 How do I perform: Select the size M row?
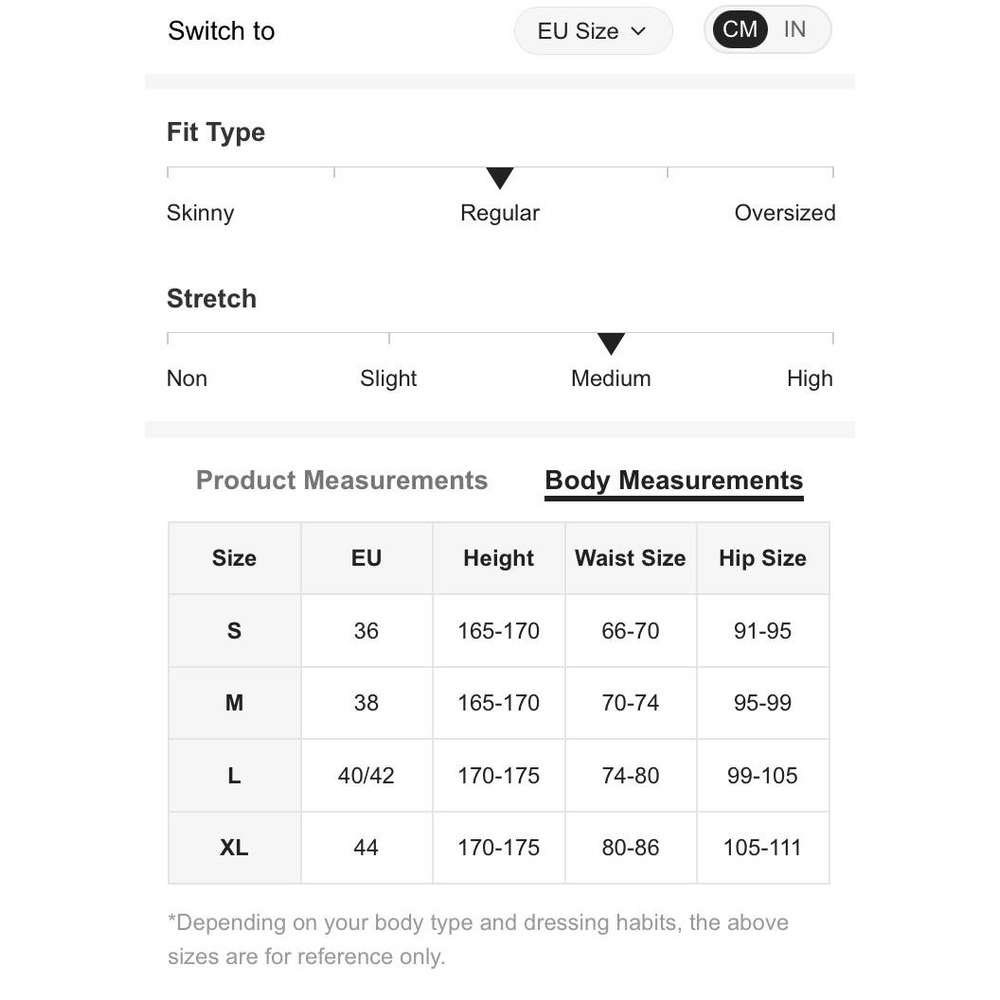(234, 703)
